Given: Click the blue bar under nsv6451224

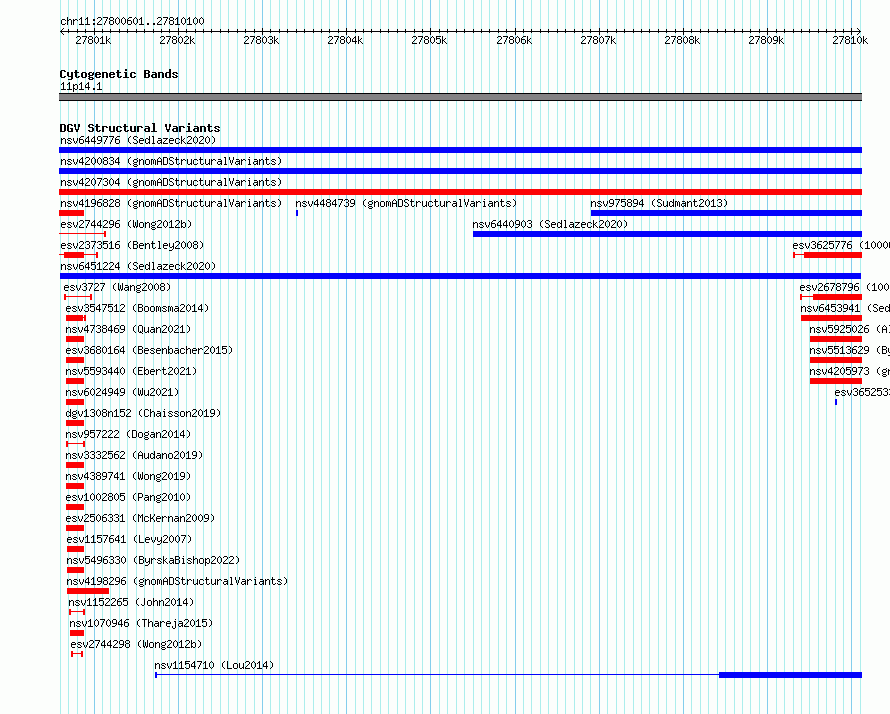Looking at the screenshot, I should point(460,276).
